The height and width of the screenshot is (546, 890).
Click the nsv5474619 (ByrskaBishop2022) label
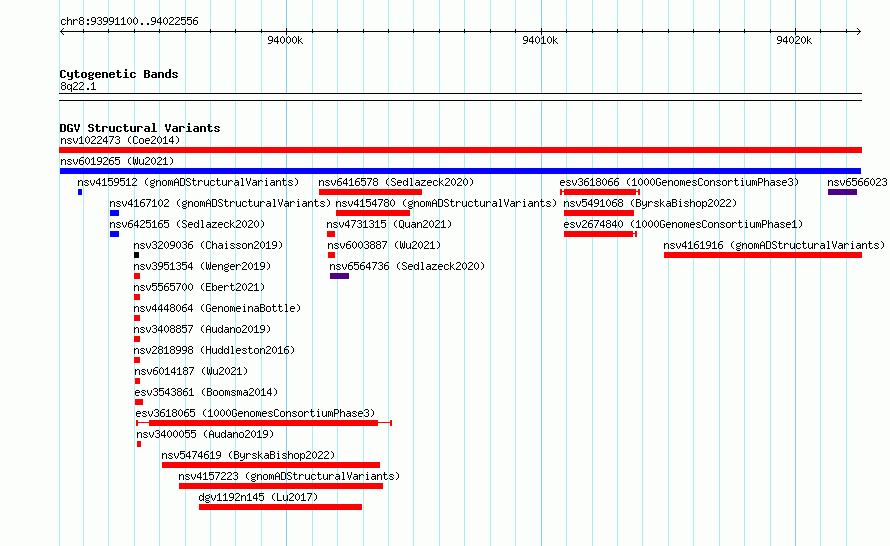pos(248,455)
